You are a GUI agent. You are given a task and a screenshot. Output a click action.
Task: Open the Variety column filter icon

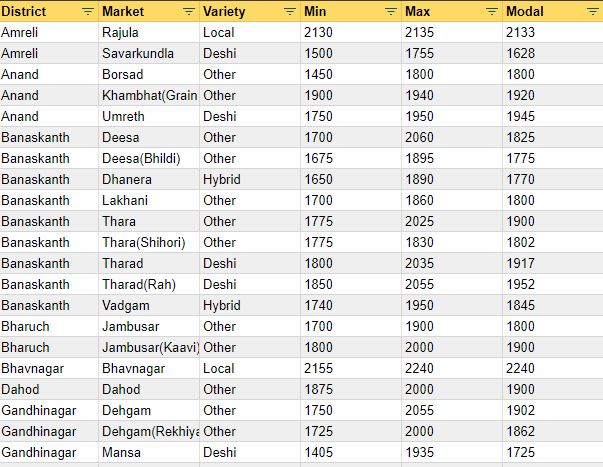[289, 11]
